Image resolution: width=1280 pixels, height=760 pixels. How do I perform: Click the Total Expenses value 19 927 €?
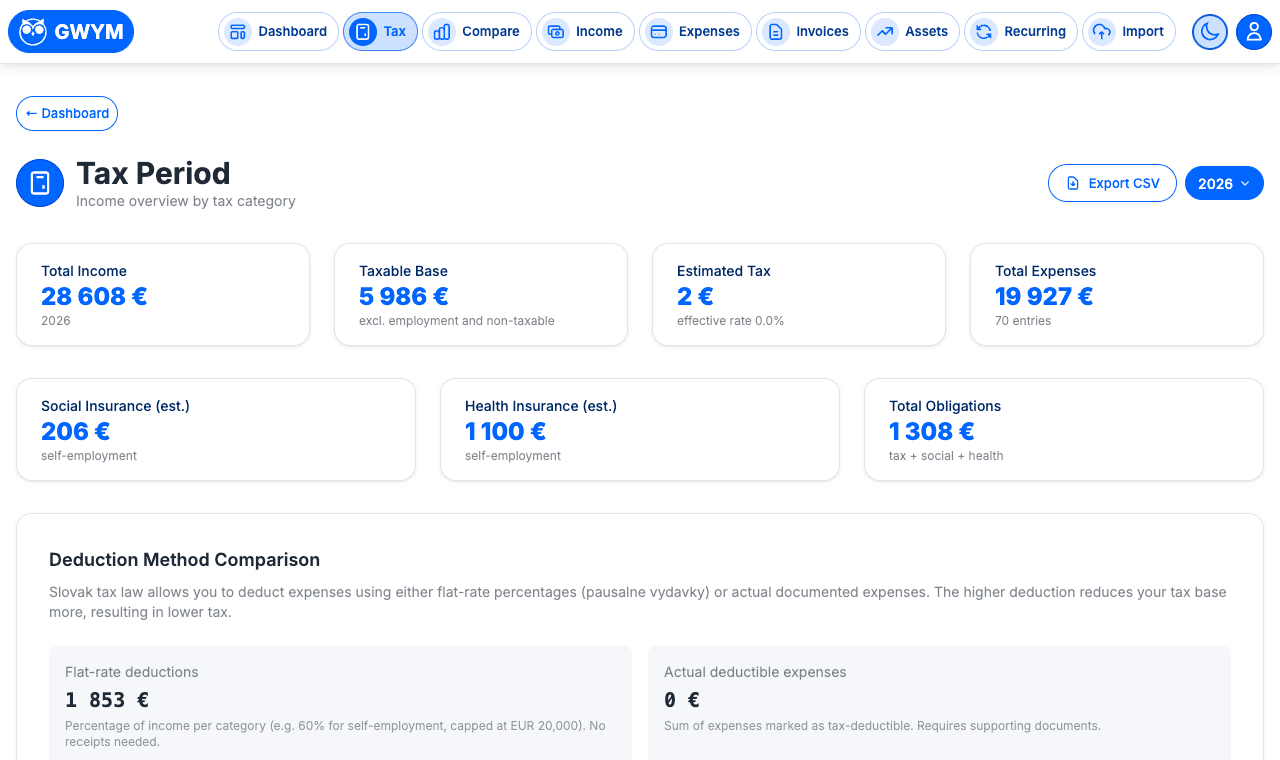1044,297
